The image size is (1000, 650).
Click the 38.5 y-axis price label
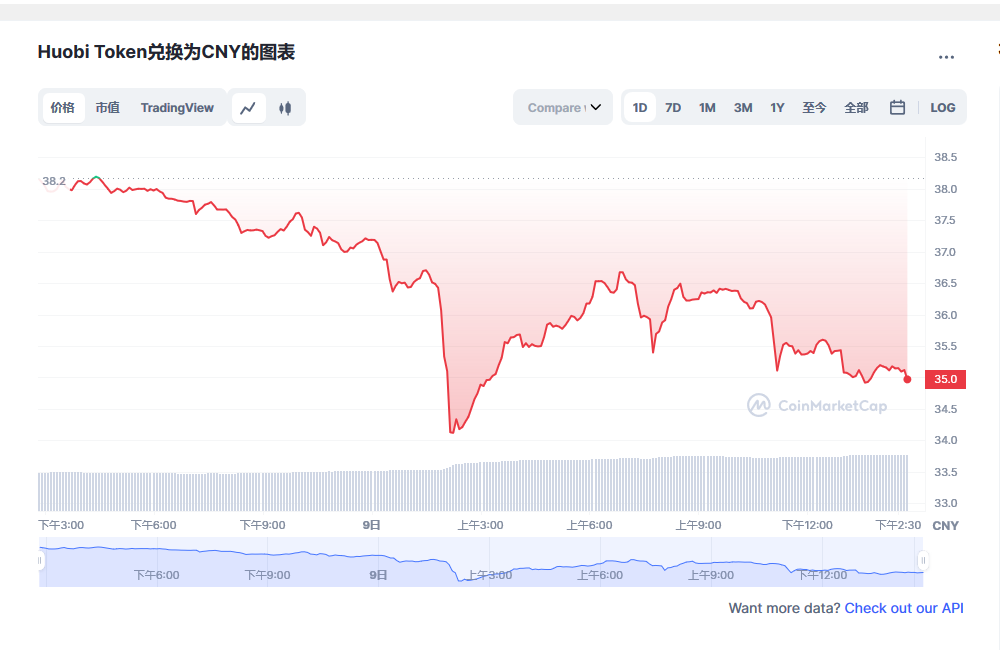tap(945, 157)
